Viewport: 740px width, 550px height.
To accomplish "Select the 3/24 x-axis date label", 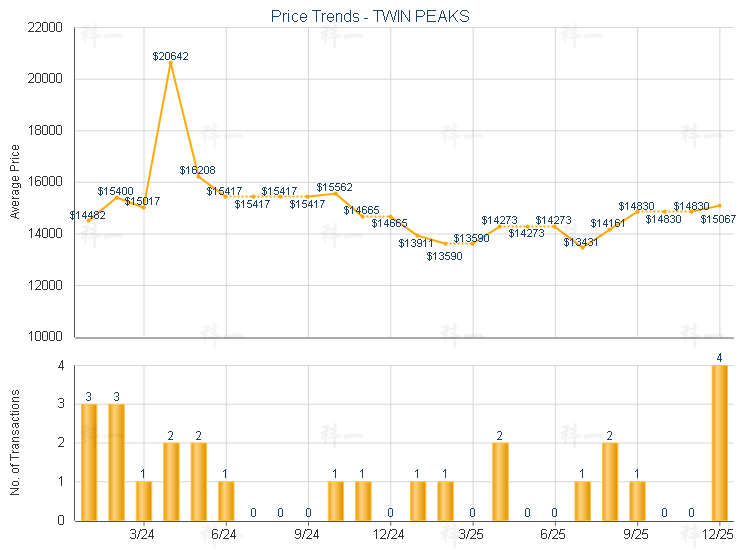I will pyautogui.click(x=142, y=535).
